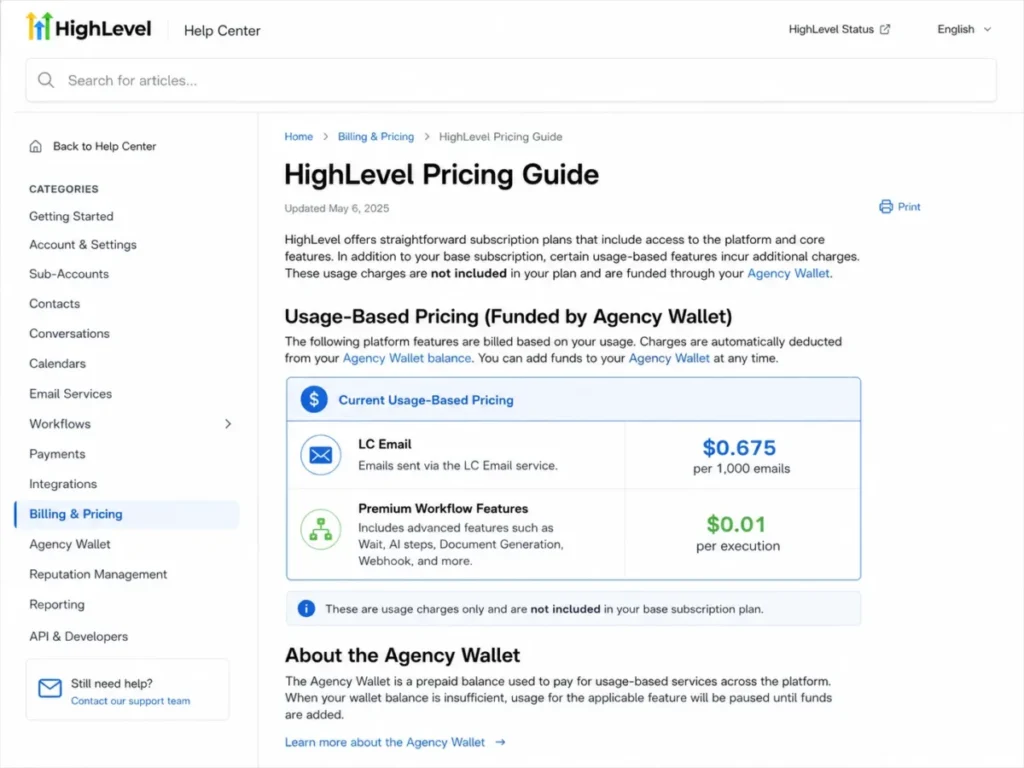Click the Agency Wallet balance link
This screenshot has height=768, width=1024.
[x=407, y=359]
